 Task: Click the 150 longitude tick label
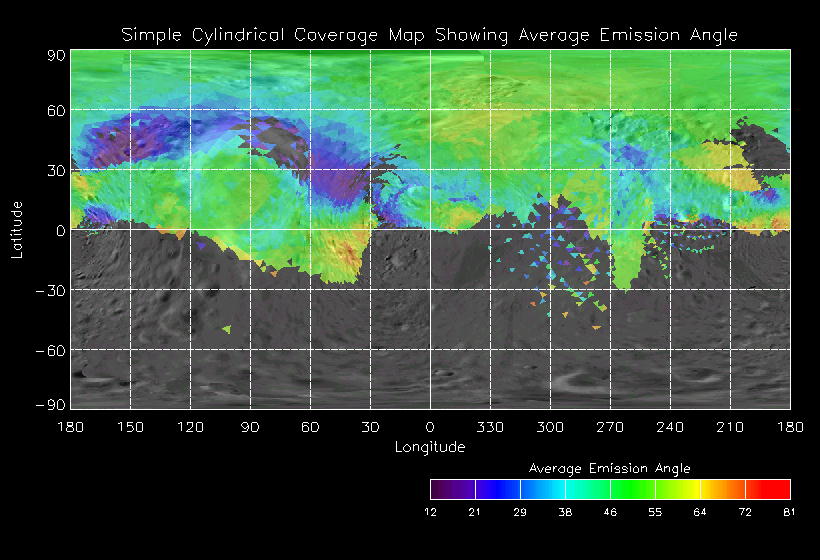pyautogui.click(x=130, y=427)
